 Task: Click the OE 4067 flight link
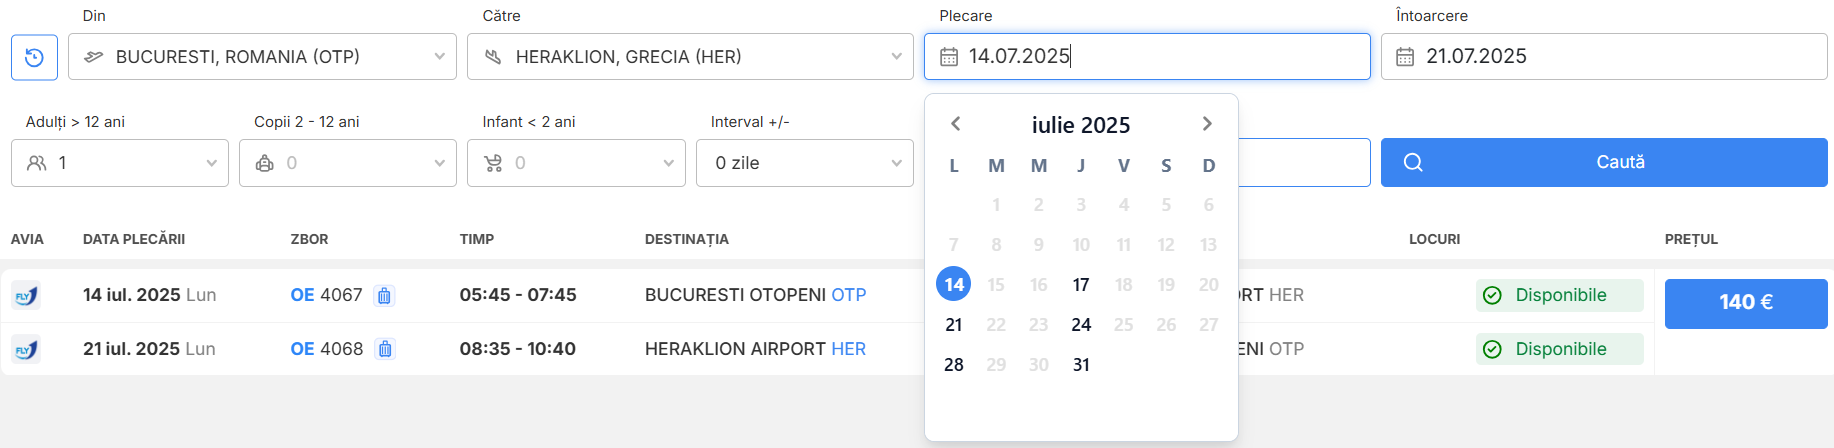(326, 295)
